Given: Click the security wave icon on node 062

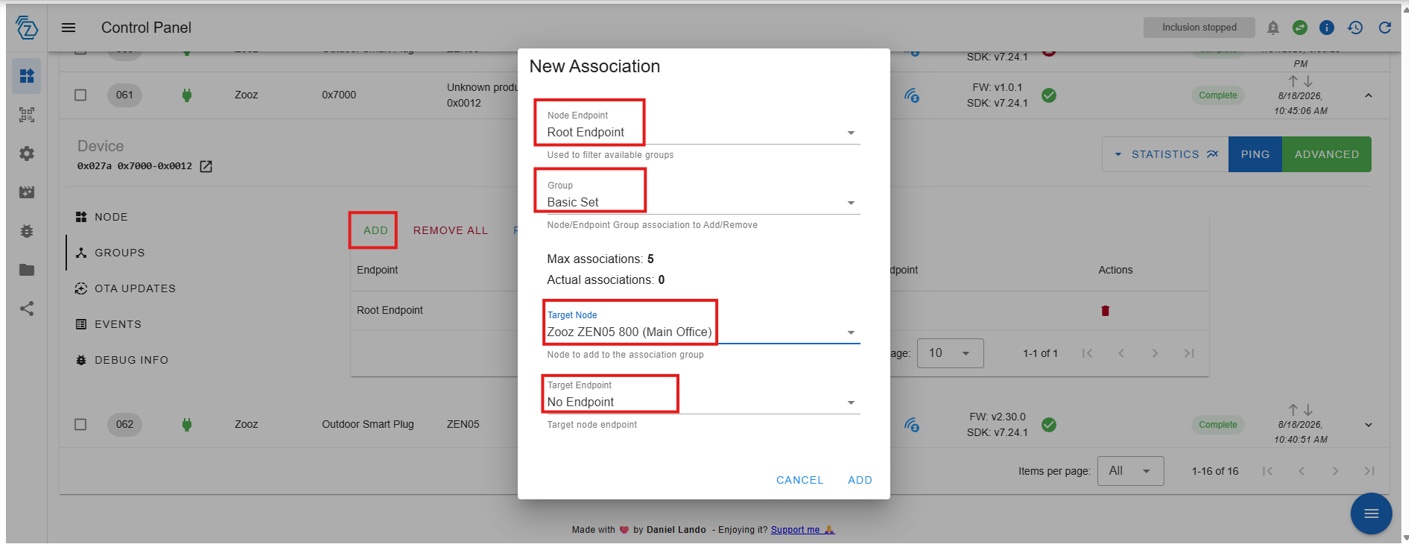Looking at the screenshot, I should [912, 425].
